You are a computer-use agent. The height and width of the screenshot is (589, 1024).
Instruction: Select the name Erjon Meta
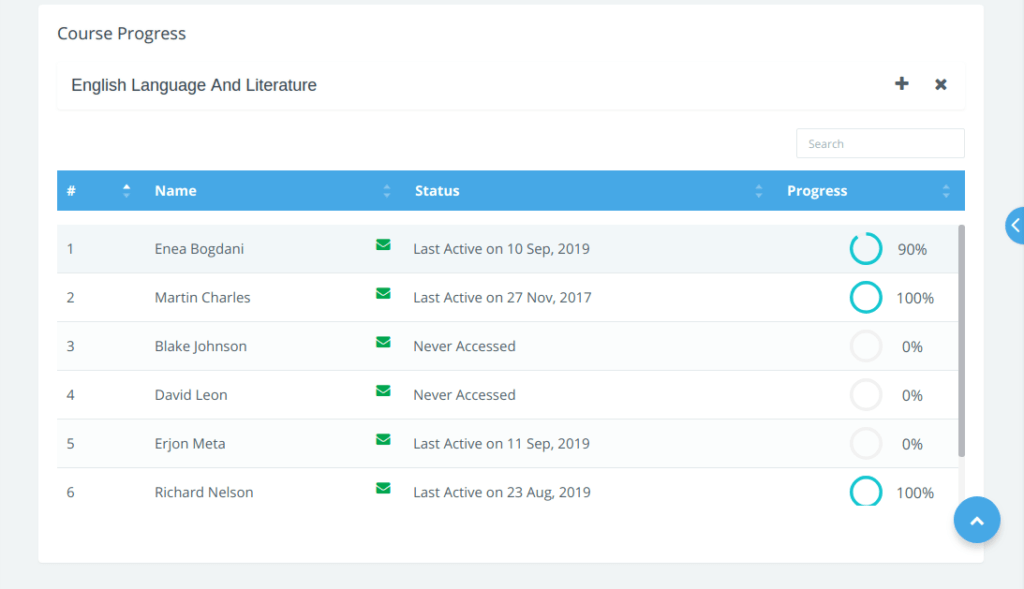tap(190, 443)
